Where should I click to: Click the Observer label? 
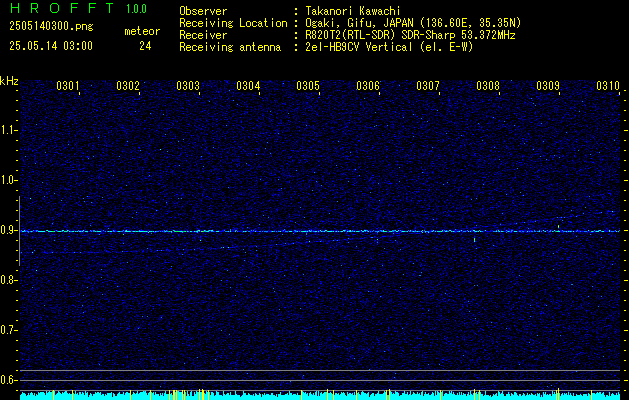coord(203,11)
